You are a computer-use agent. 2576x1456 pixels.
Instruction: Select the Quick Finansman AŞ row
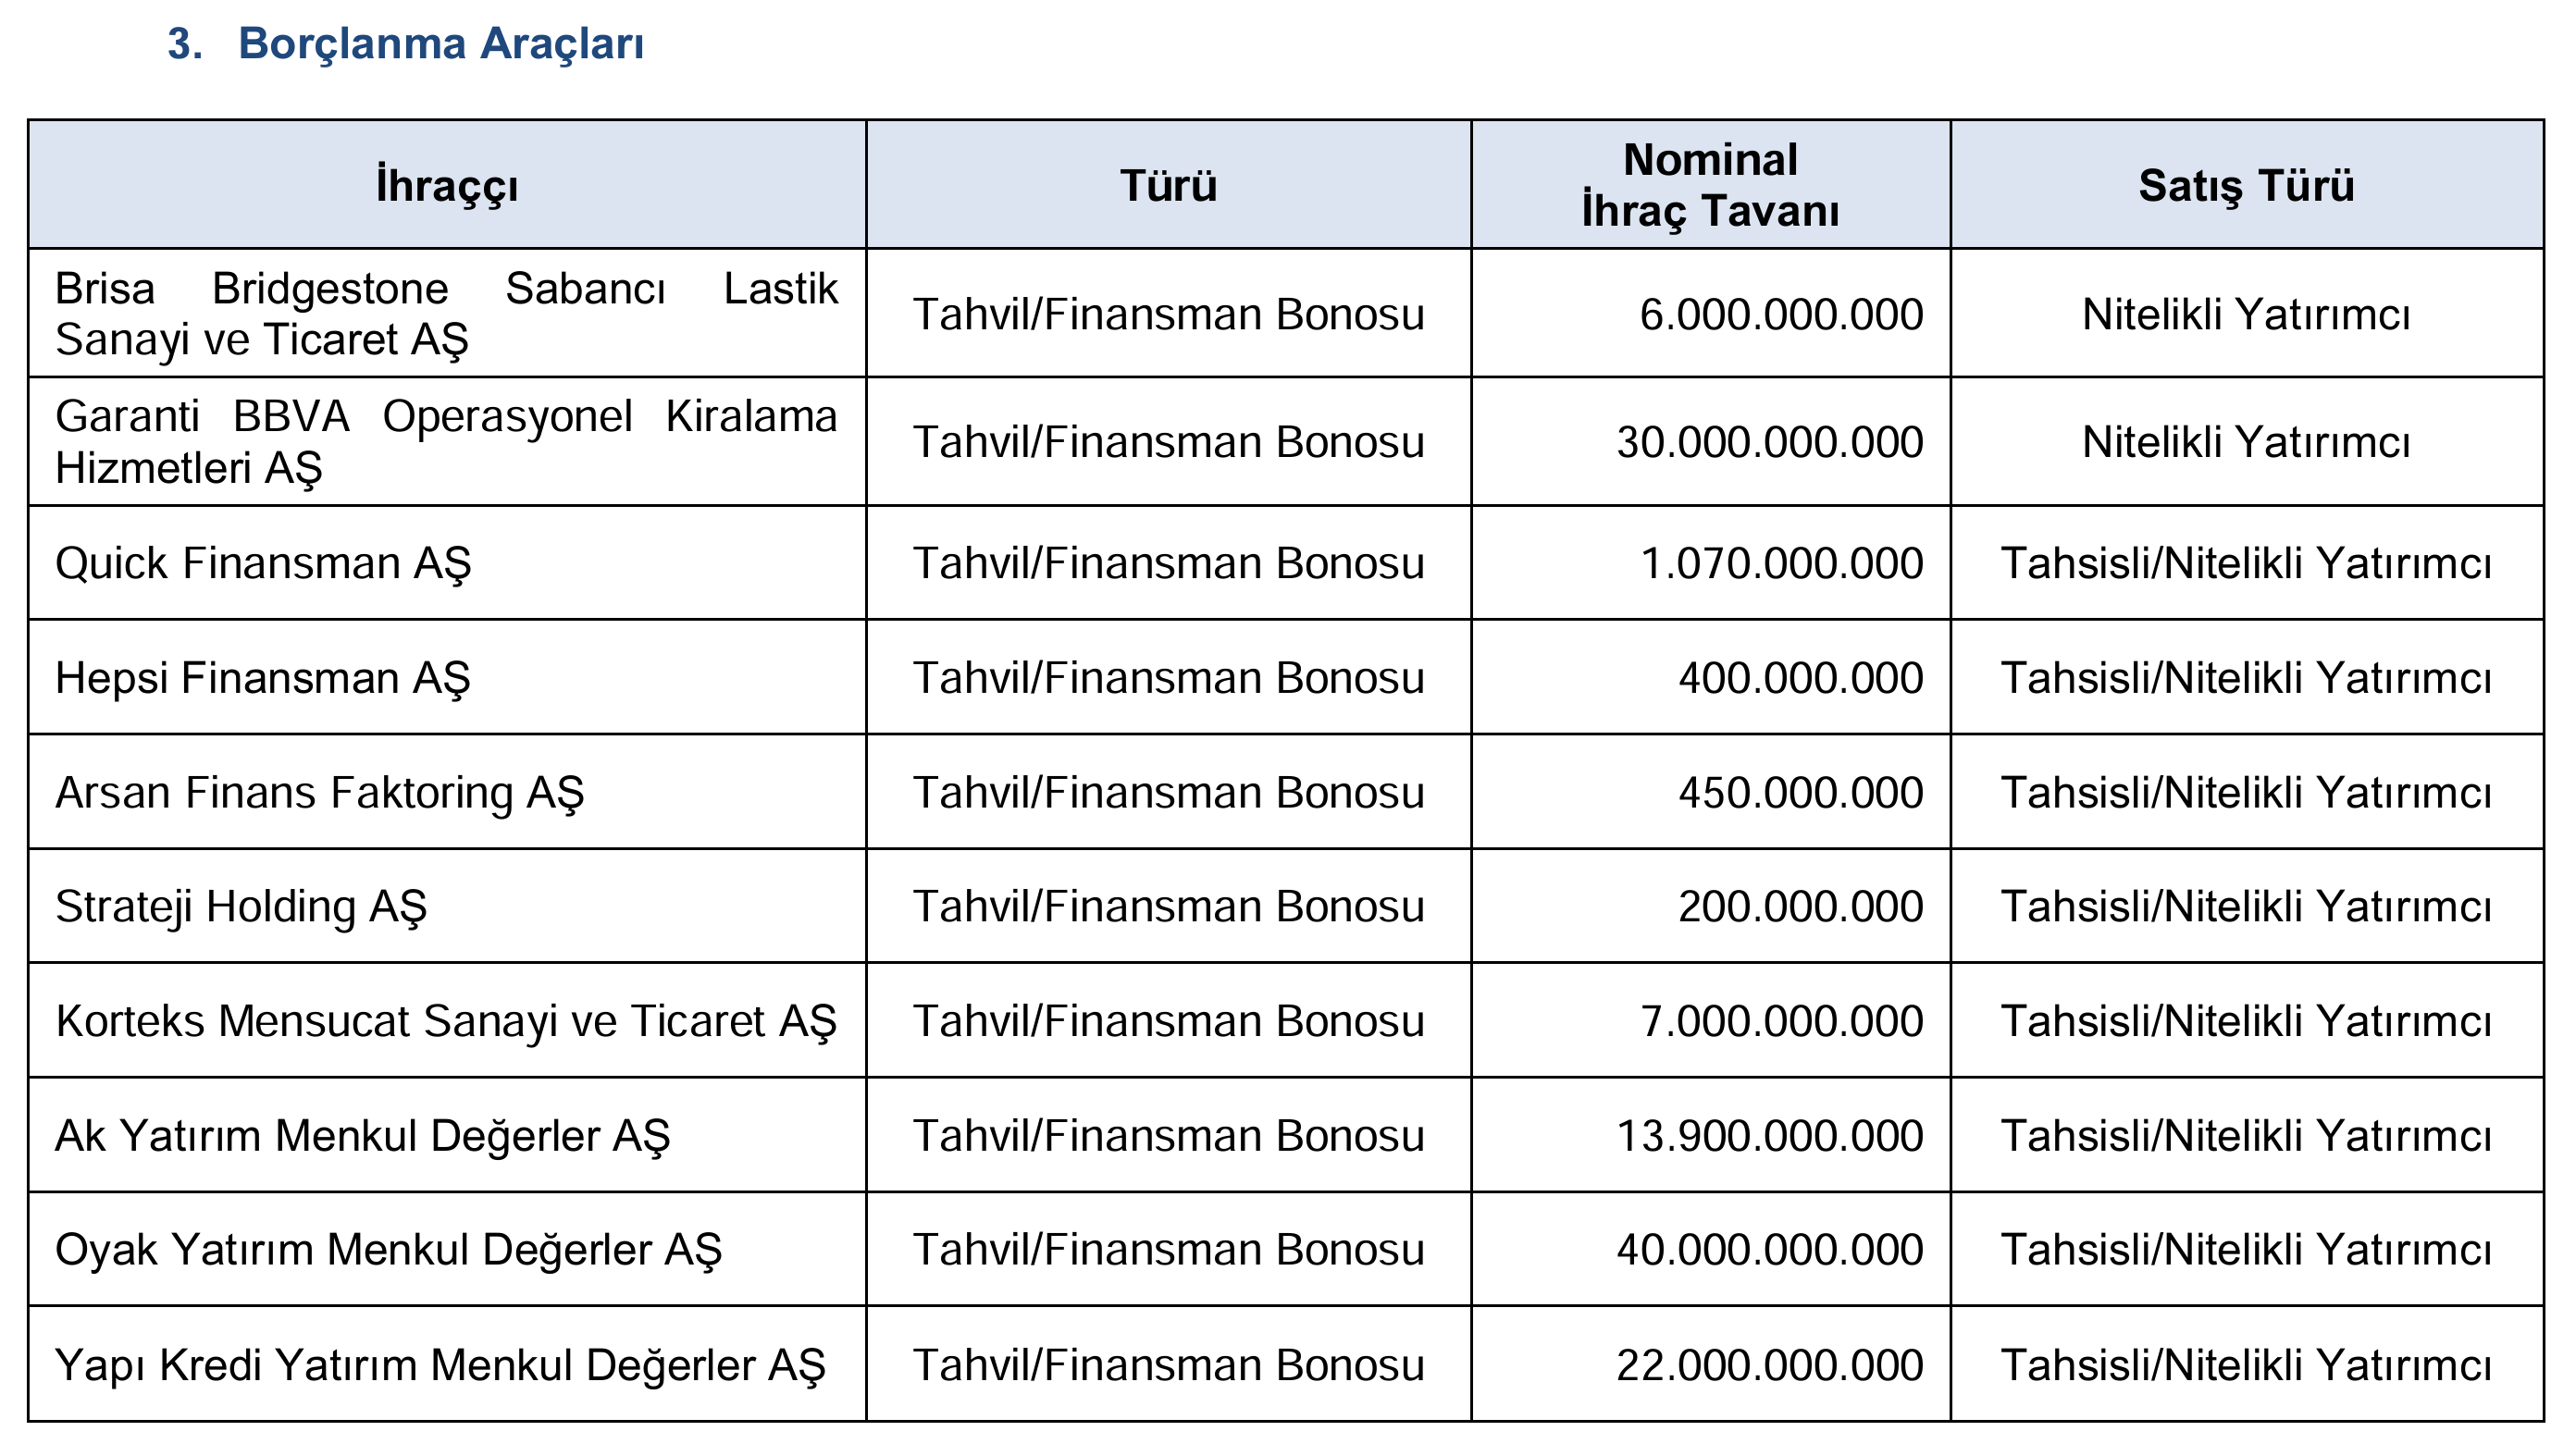tap(1286, 563)
